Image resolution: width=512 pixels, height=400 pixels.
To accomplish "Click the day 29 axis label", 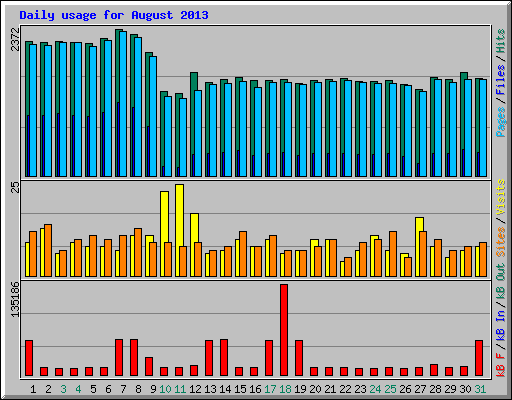I will 450,389.
